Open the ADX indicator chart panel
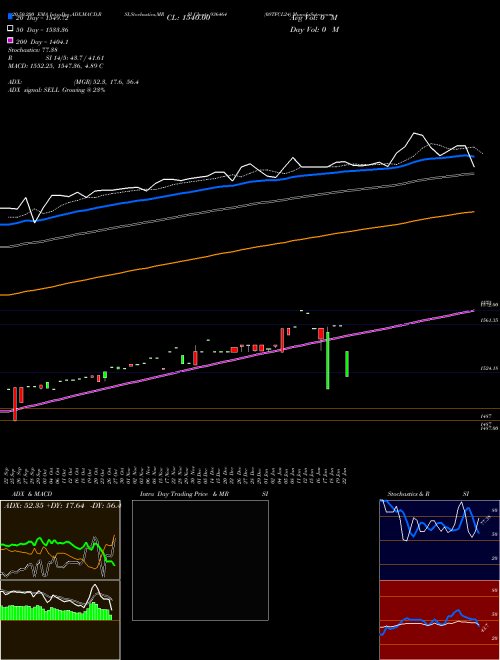Screen dimensions: 500x660 pos(60,540)
